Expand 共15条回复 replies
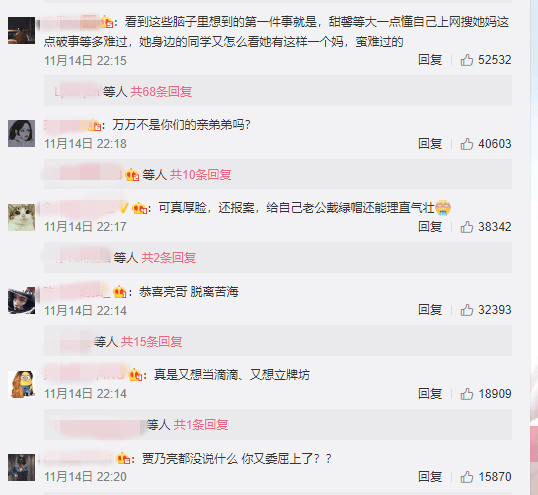538x495 pixels. (x=151, y=341)
